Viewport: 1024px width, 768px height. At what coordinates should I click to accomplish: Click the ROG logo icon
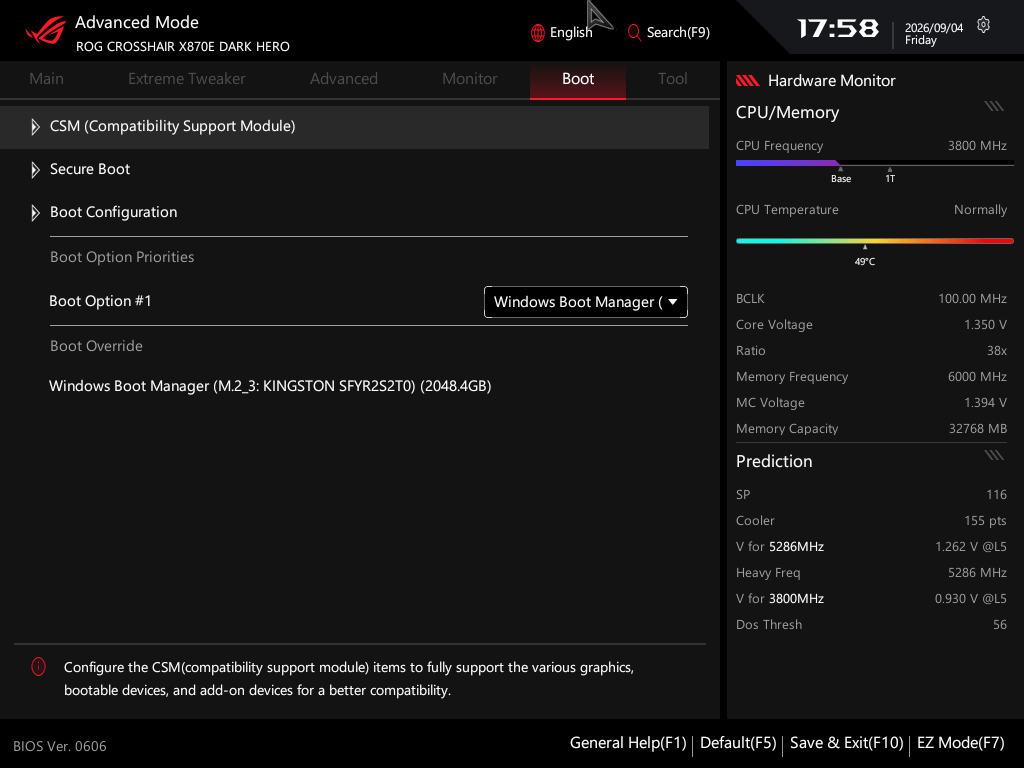[46, 31]
